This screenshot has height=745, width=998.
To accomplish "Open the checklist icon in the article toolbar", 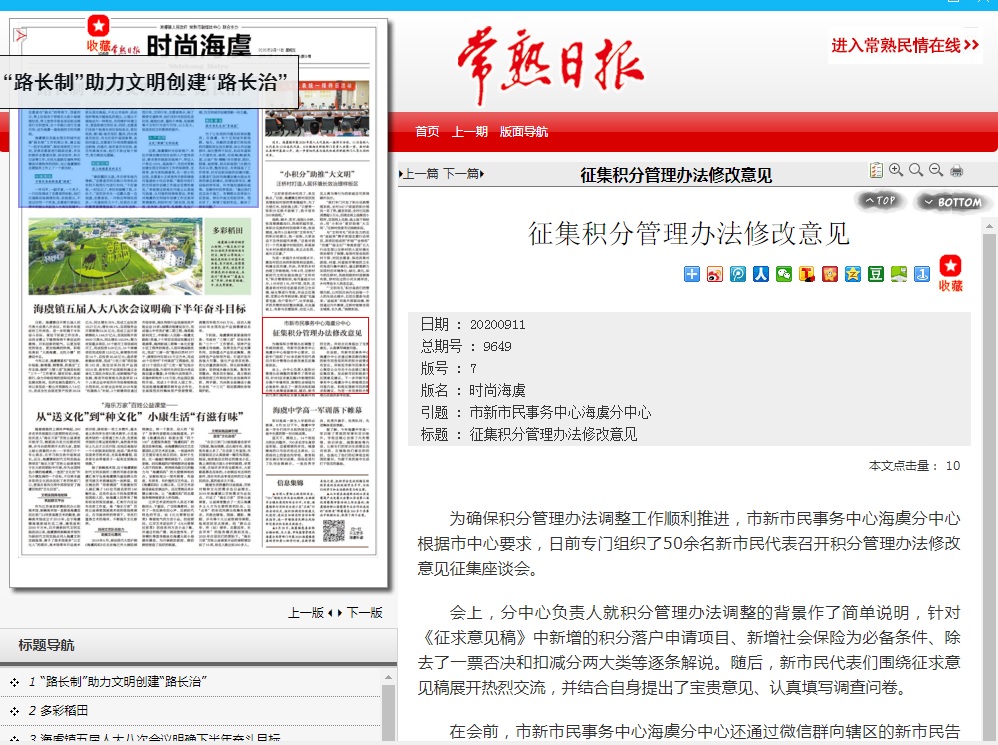I will (x=876, y=170).
